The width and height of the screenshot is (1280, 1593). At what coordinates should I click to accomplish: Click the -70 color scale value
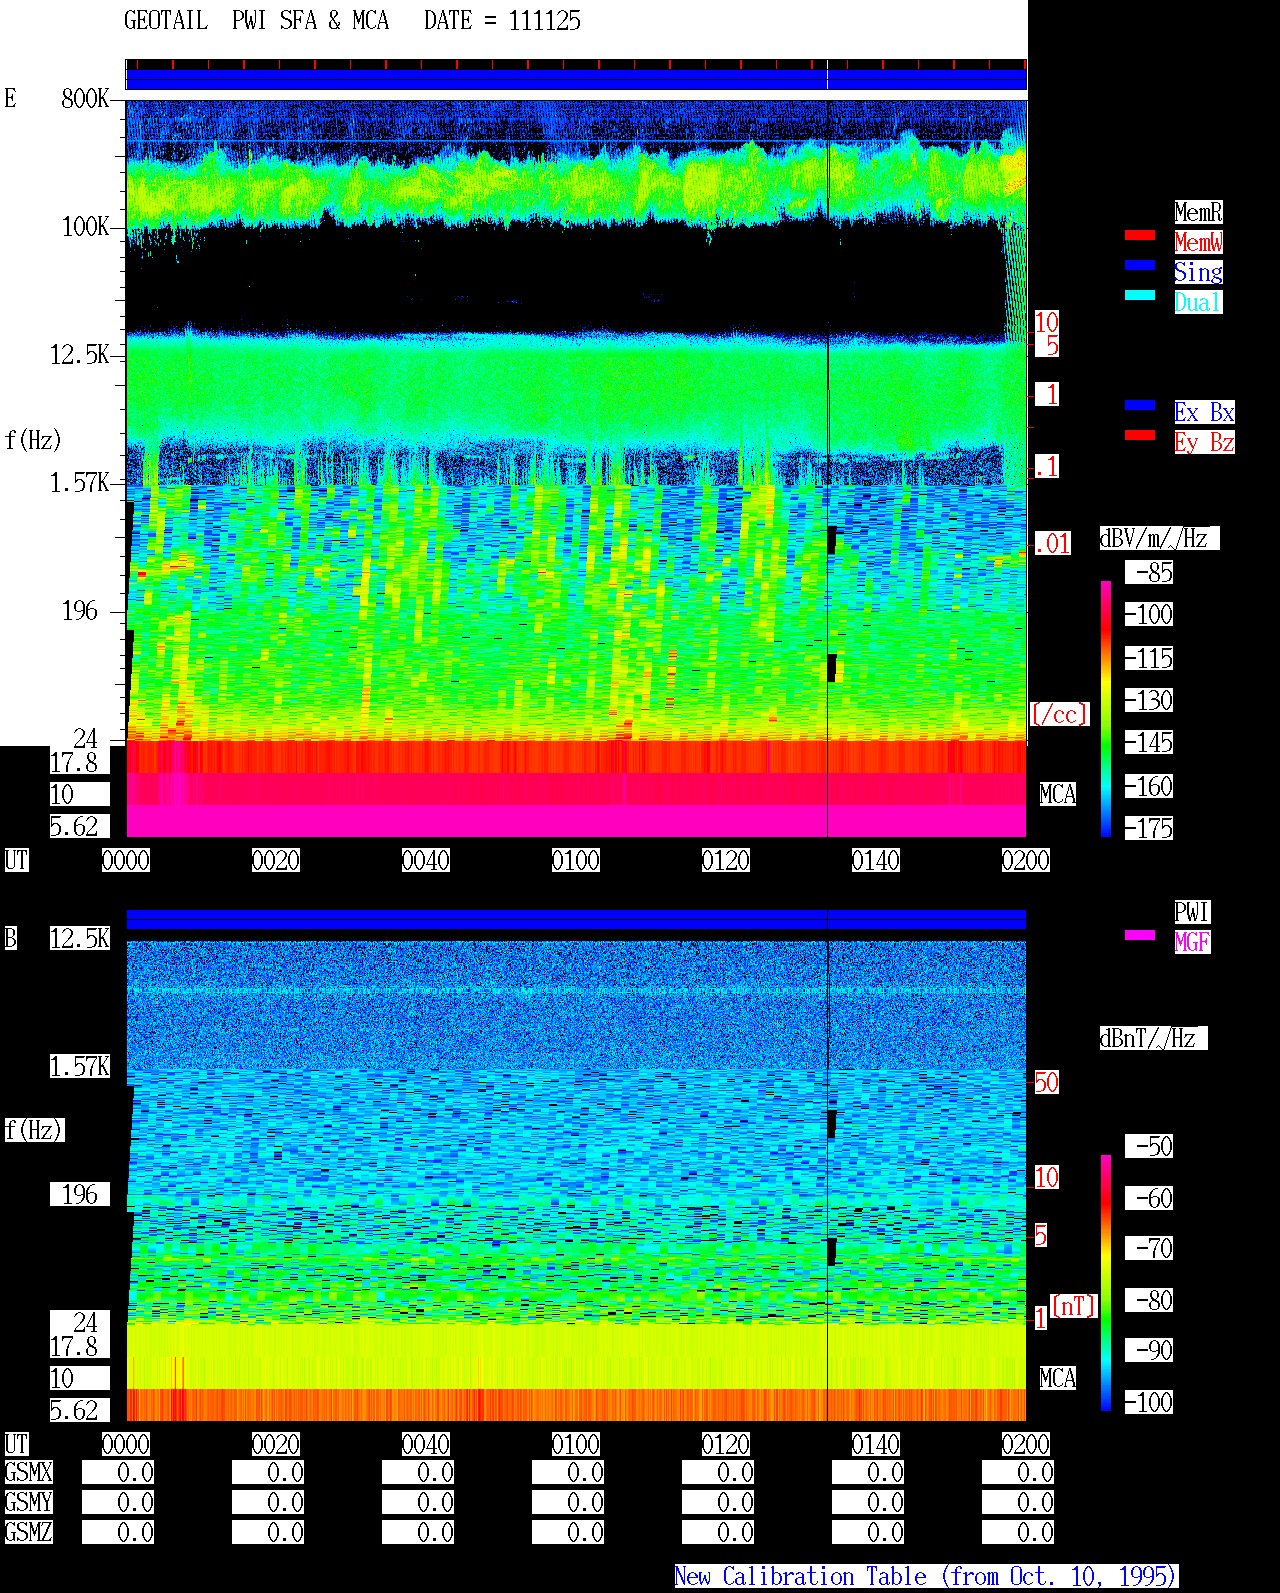point(1149,1248)
